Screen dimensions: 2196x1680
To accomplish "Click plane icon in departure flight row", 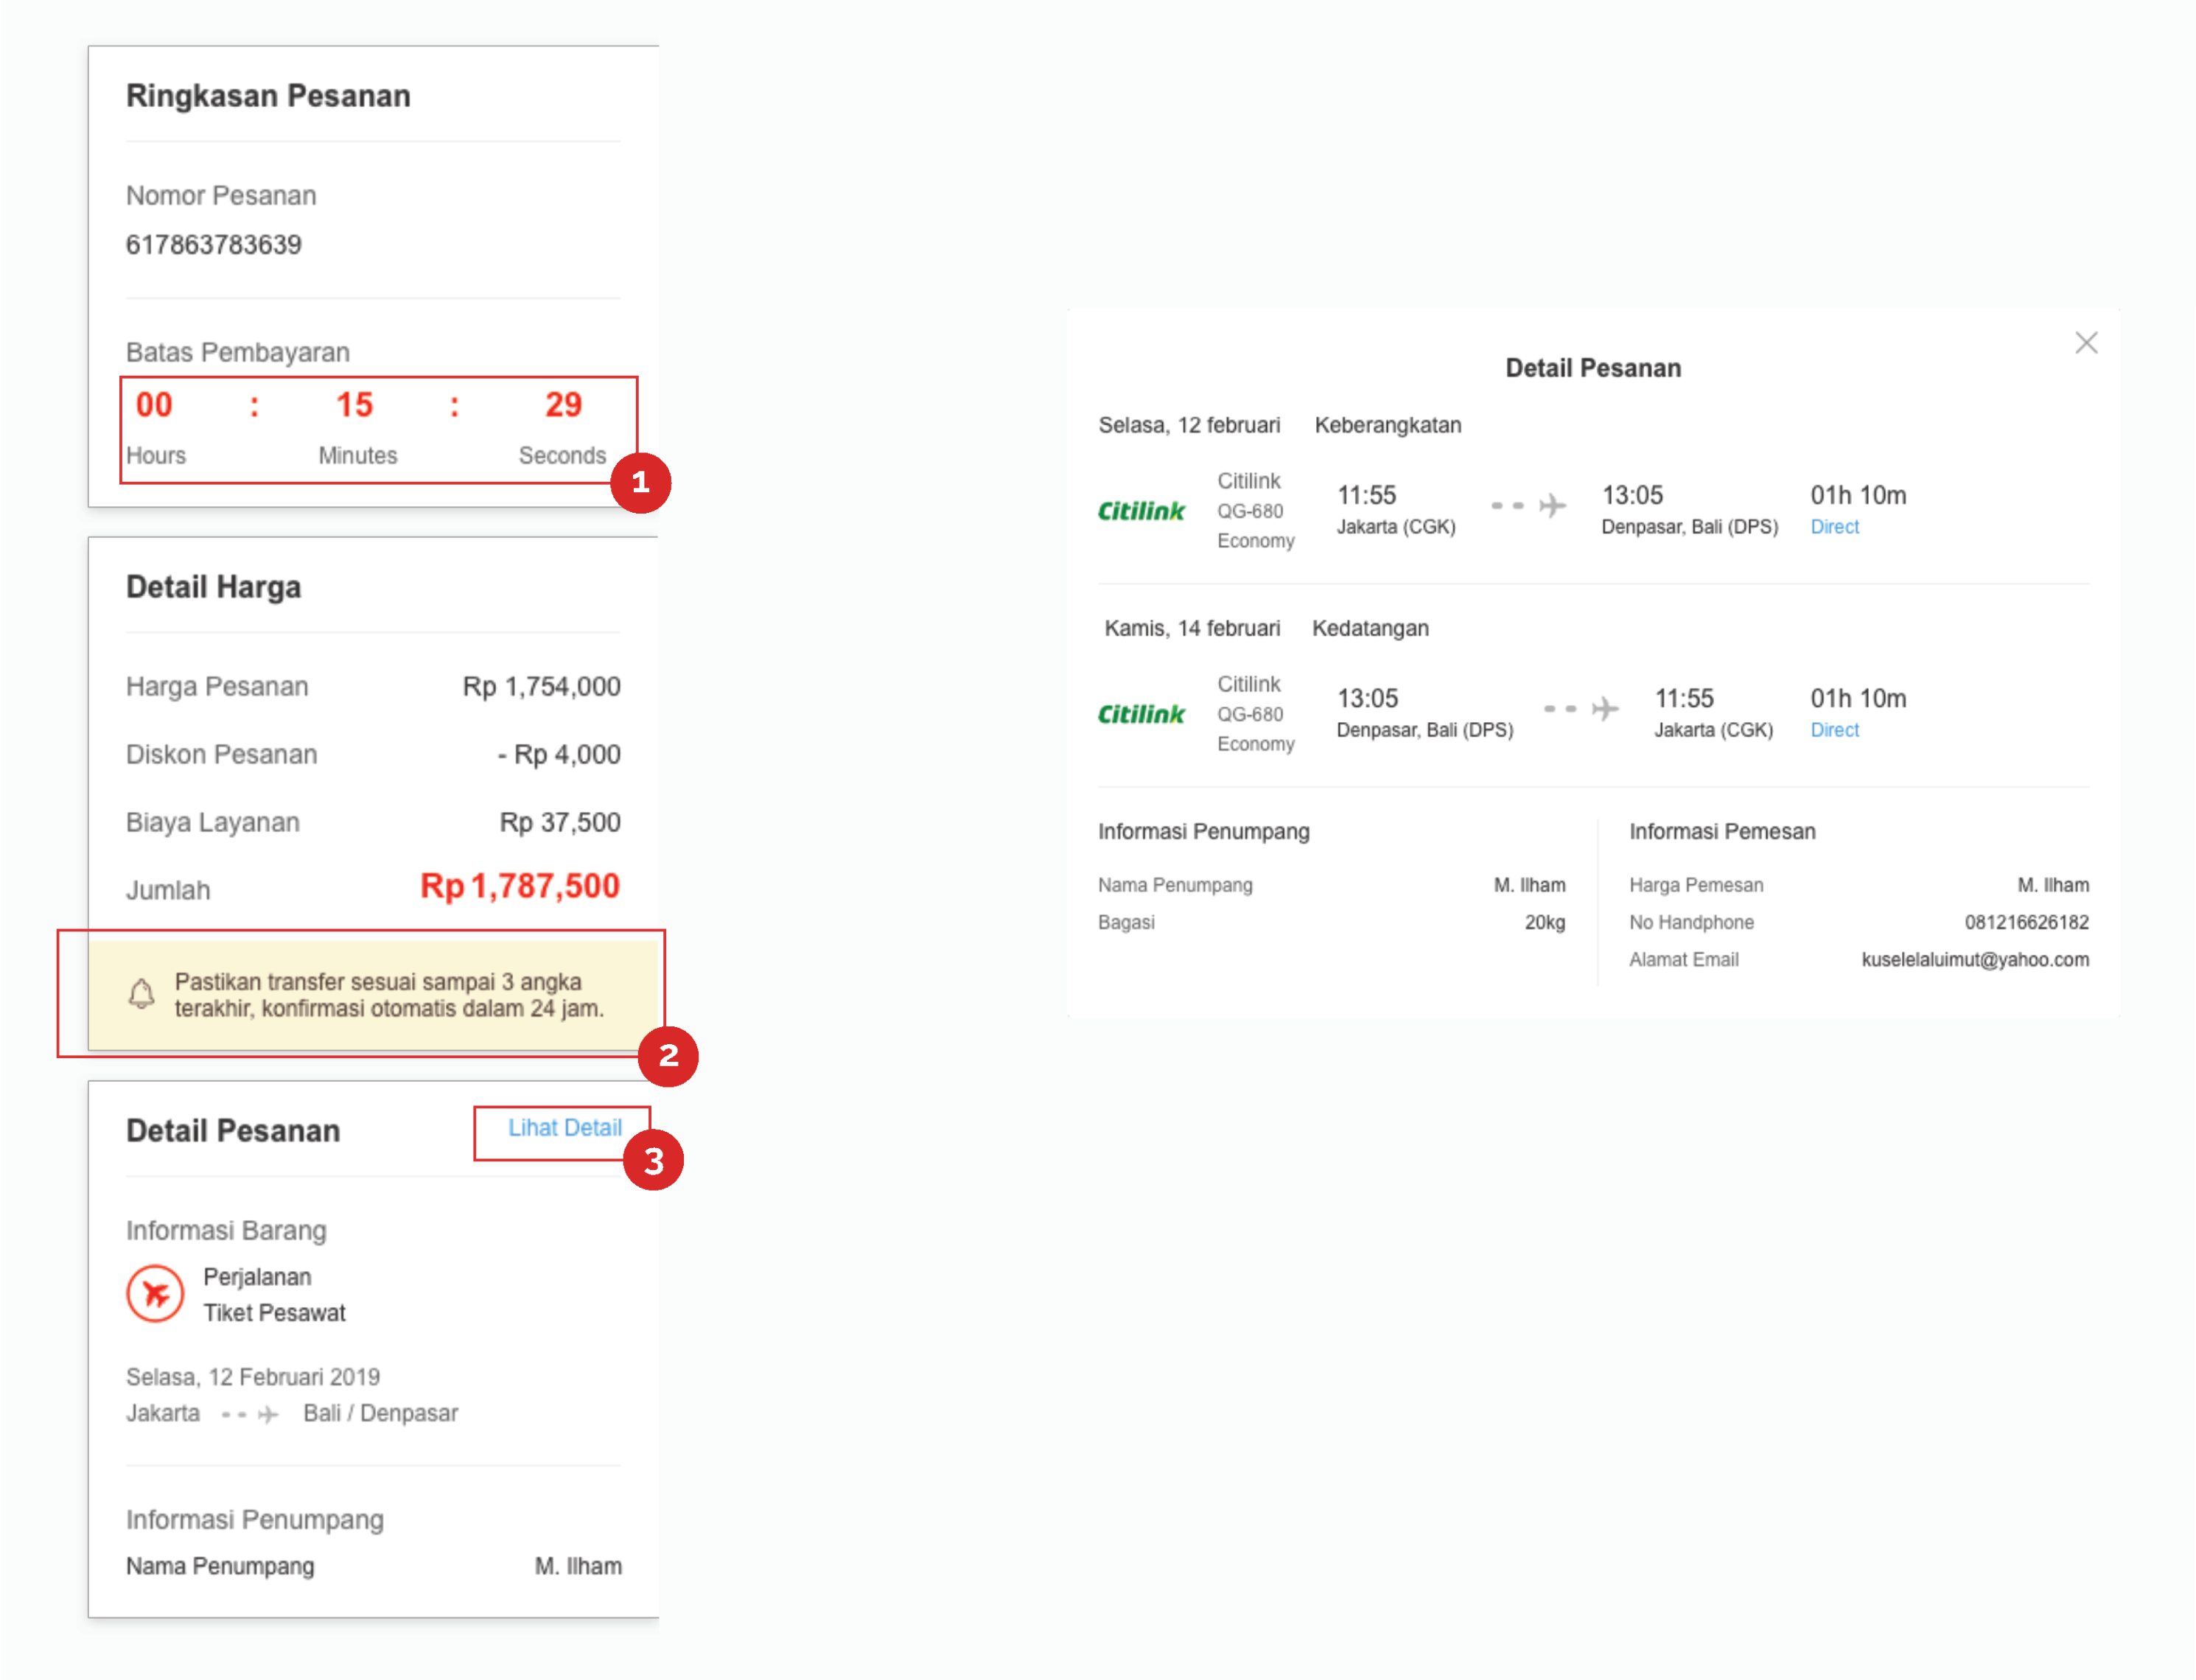I will click(1551, 506).
